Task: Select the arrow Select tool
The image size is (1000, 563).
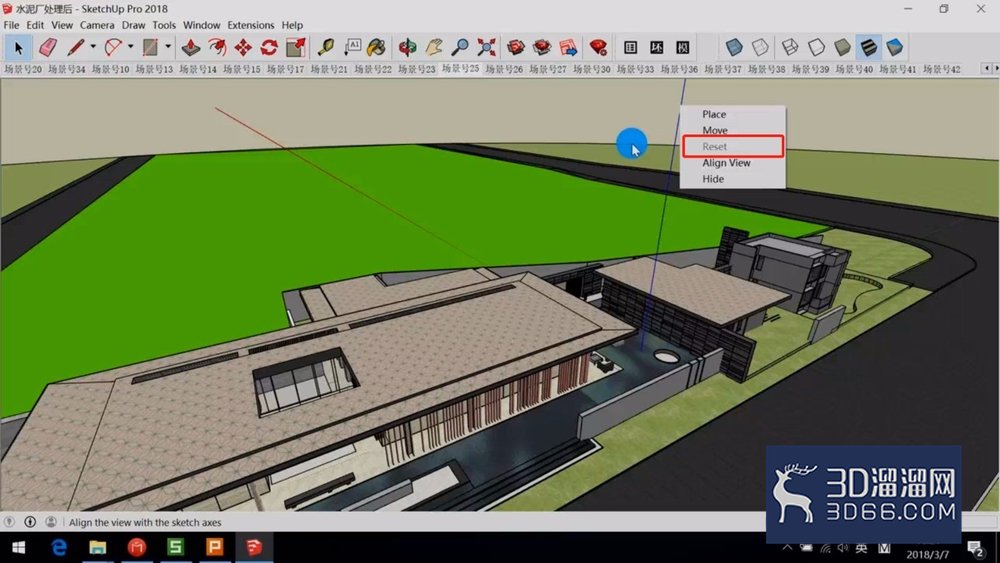Action: pos(18,48)
